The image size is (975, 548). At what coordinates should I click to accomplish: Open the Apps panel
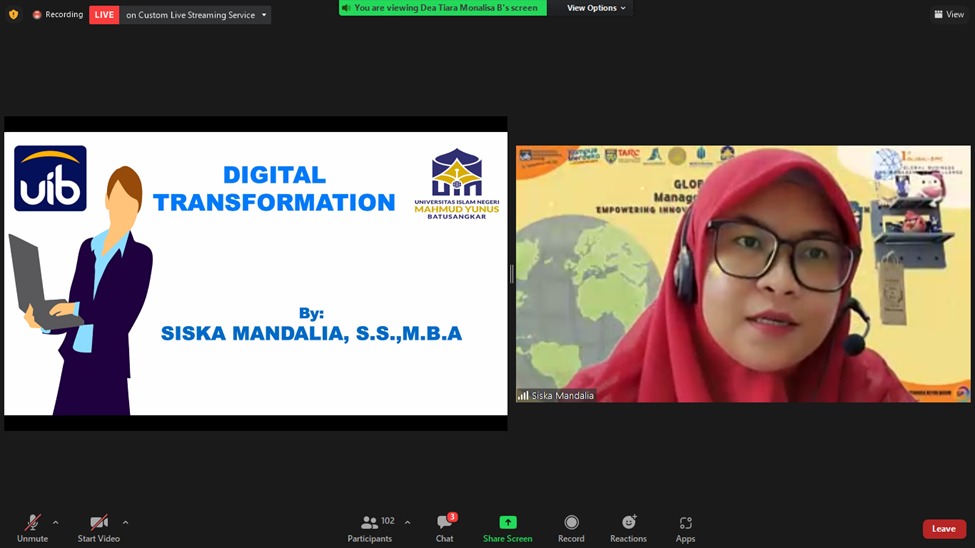pyautogui.click(x=685, y=528)
